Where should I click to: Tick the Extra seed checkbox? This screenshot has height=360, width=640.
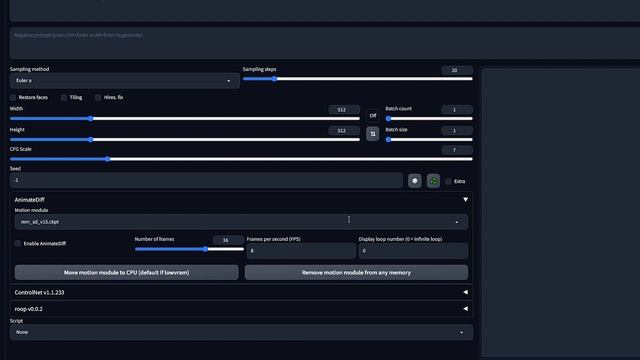pyautogui.click(x=448, y=181)
